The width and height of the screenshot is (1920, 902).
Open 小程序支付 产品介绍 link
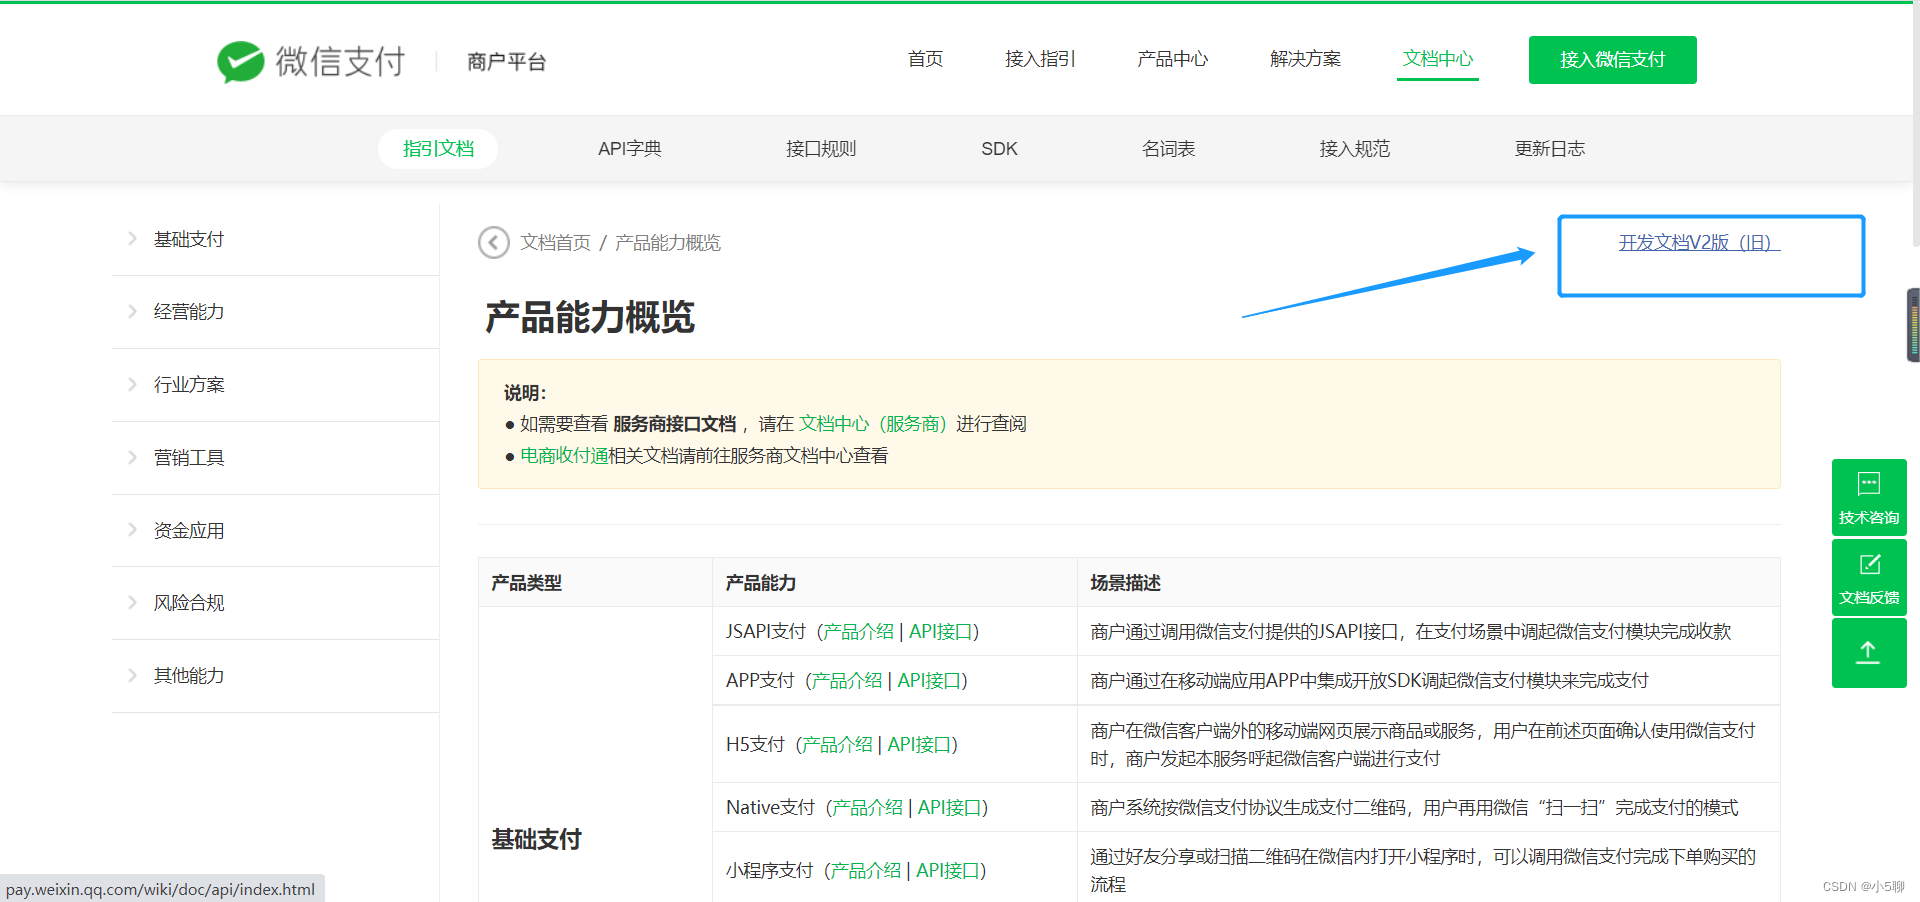coord(865,871)
